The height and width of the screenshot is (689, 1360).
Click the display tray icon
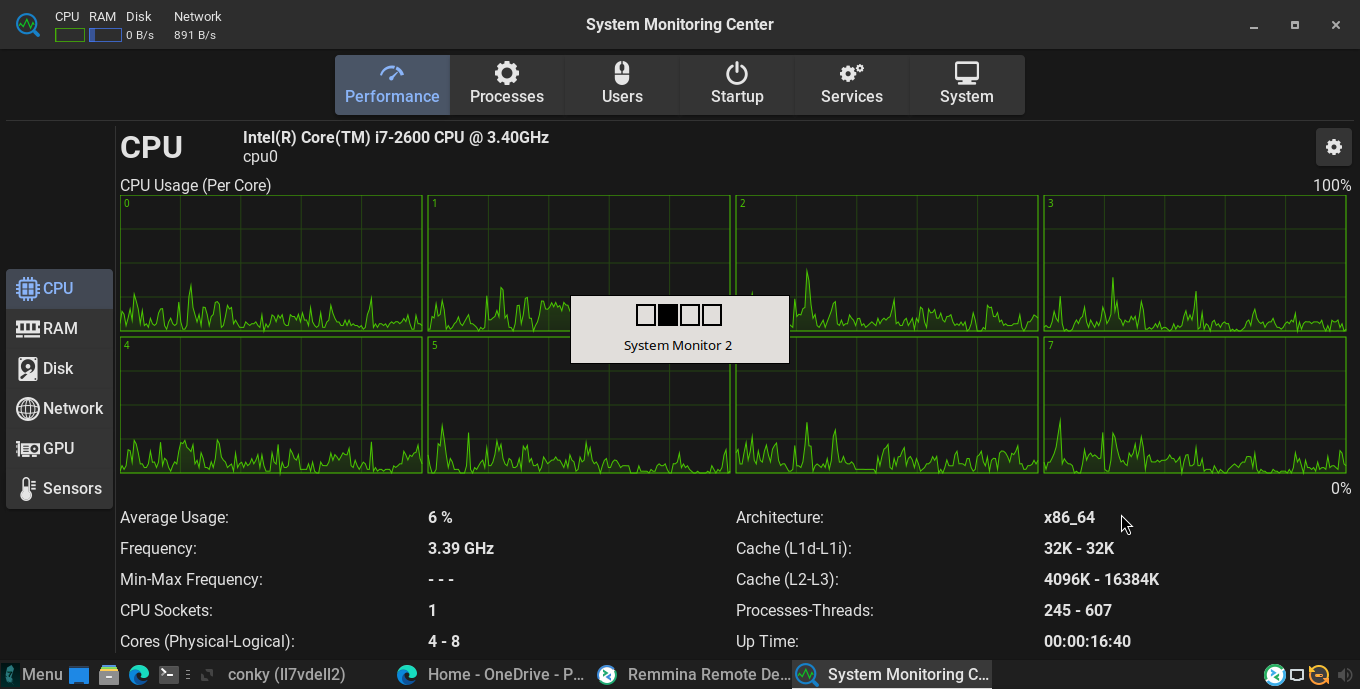[x=1297, y=675]
